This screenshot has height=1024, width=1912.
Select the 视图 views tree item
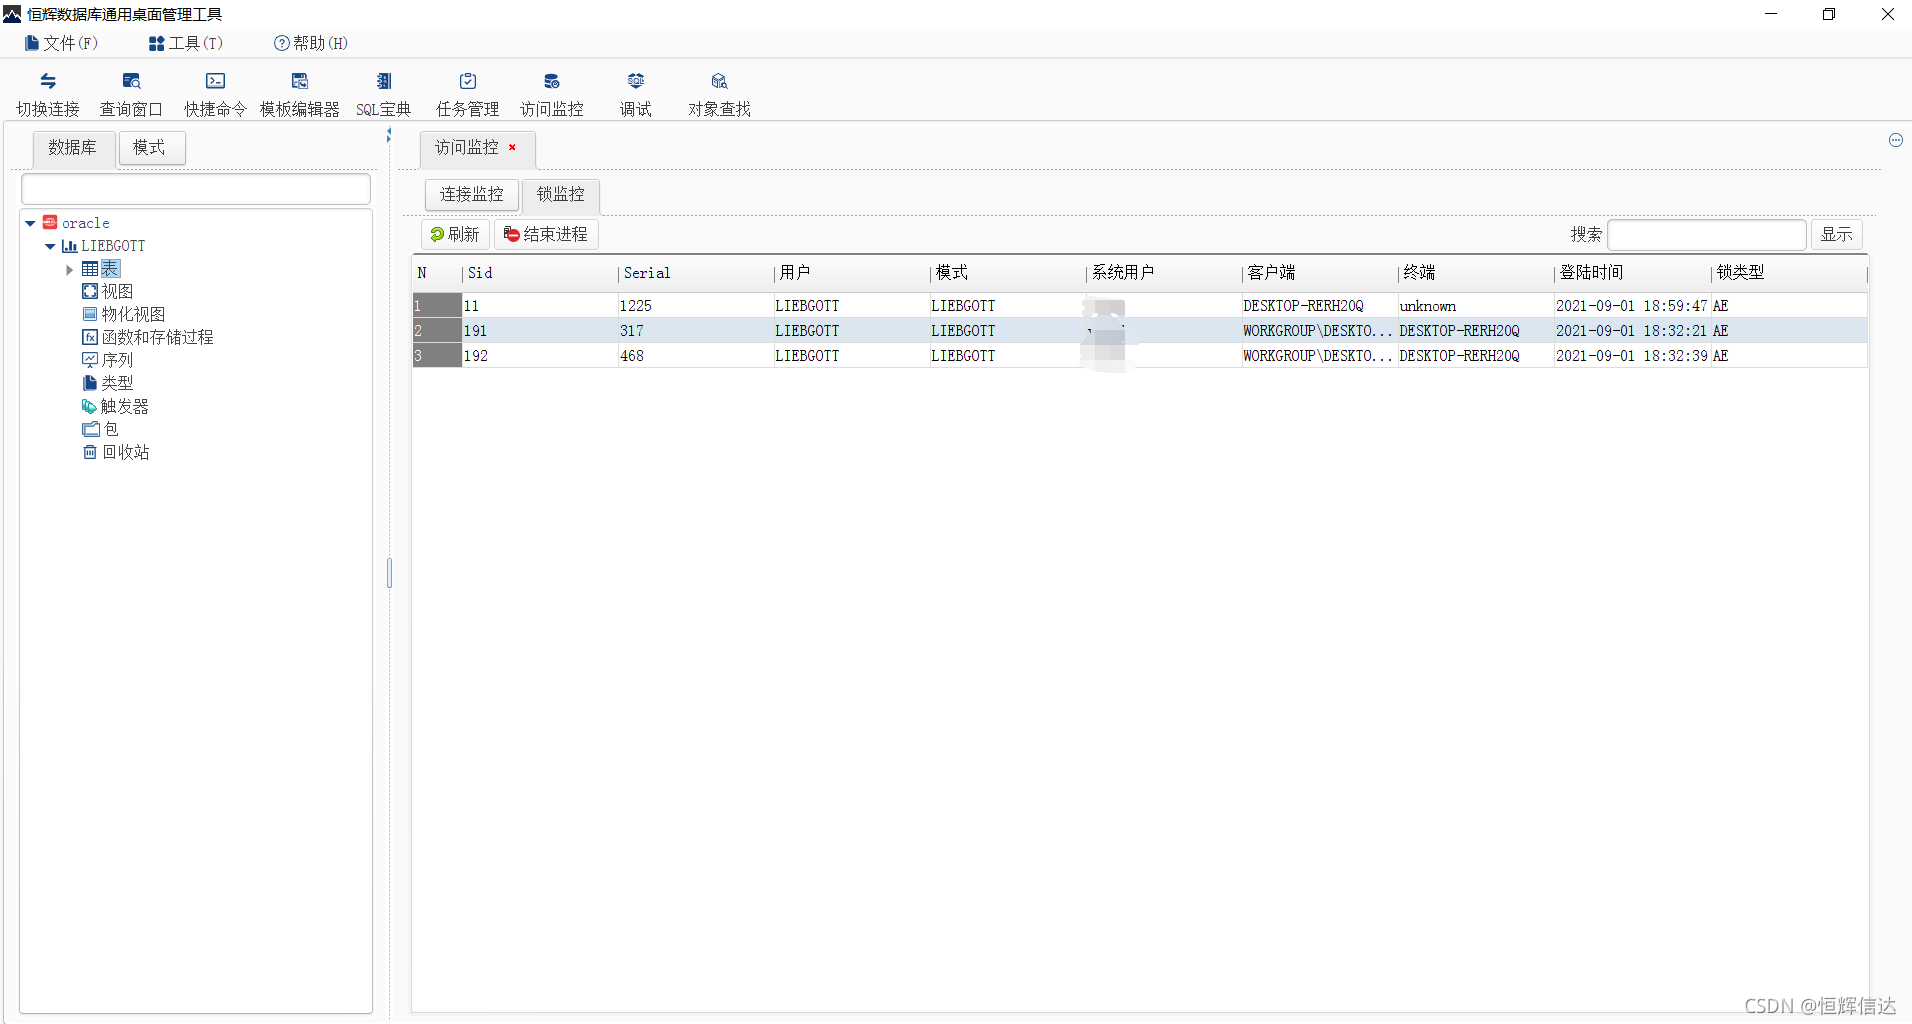point(108,291)
